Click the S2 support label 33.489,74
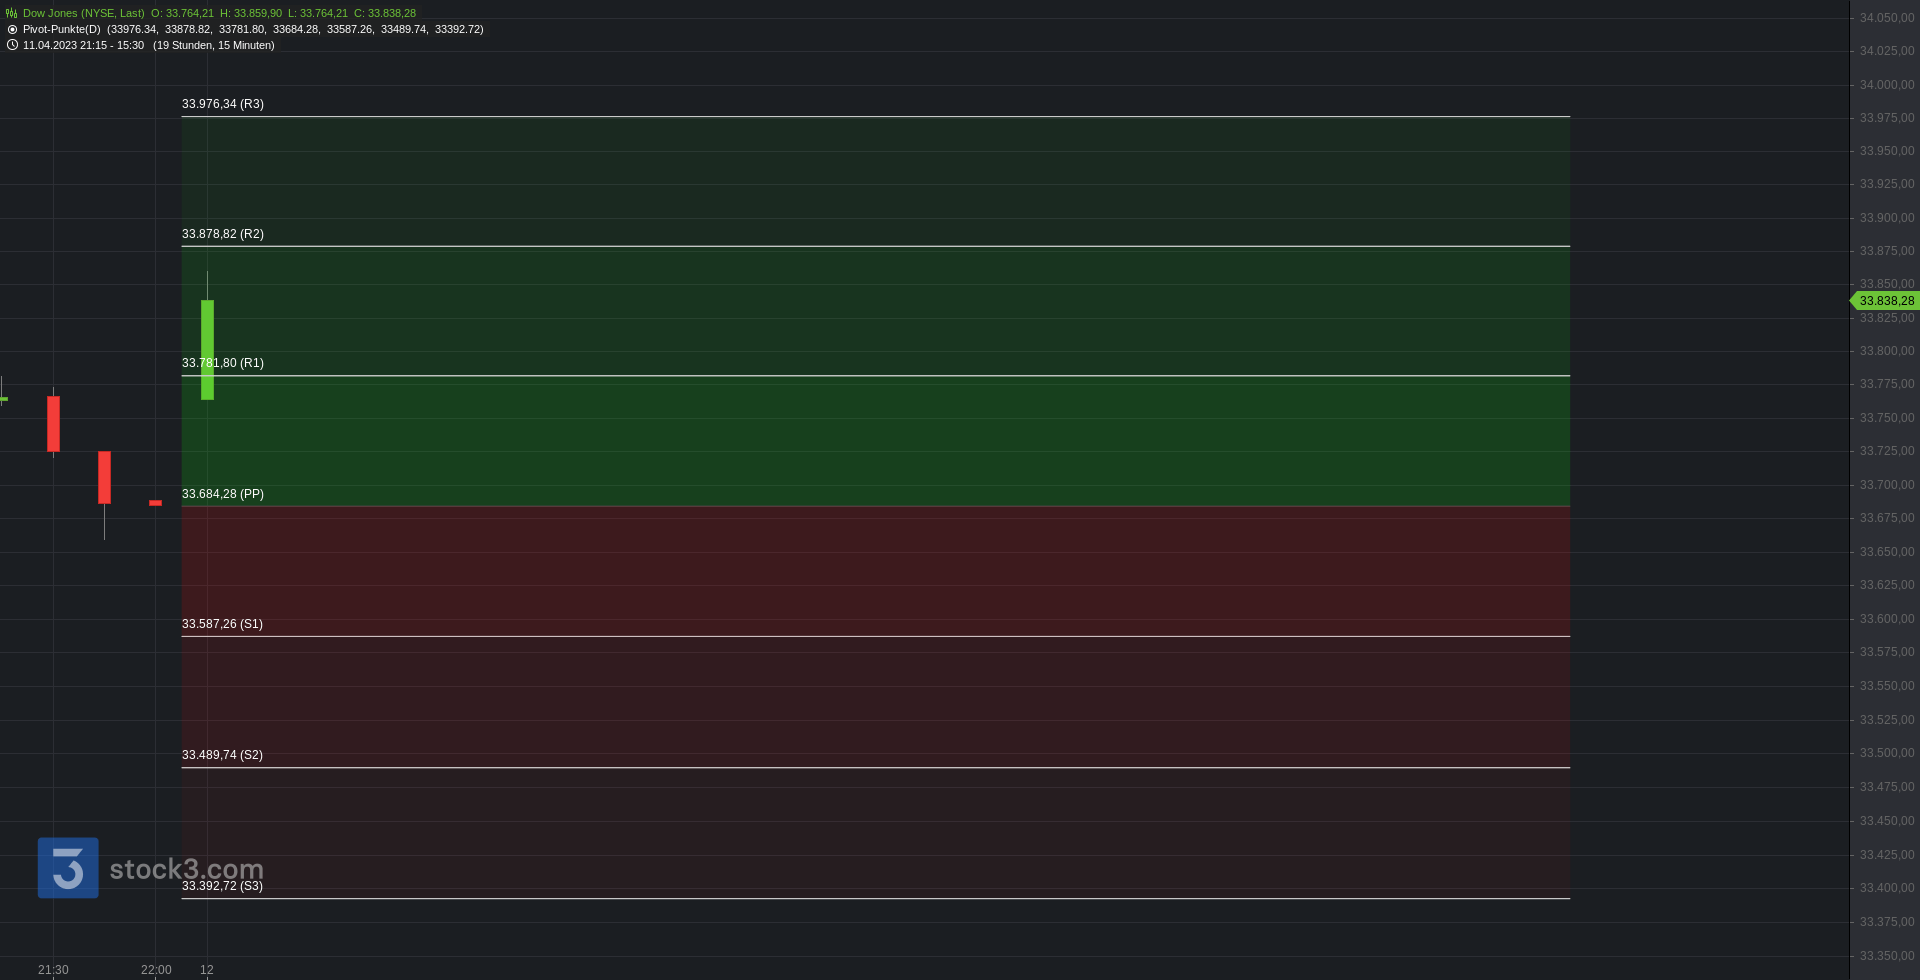Image resolution: width=1920 pixels, height=980 pixels. 222,755
